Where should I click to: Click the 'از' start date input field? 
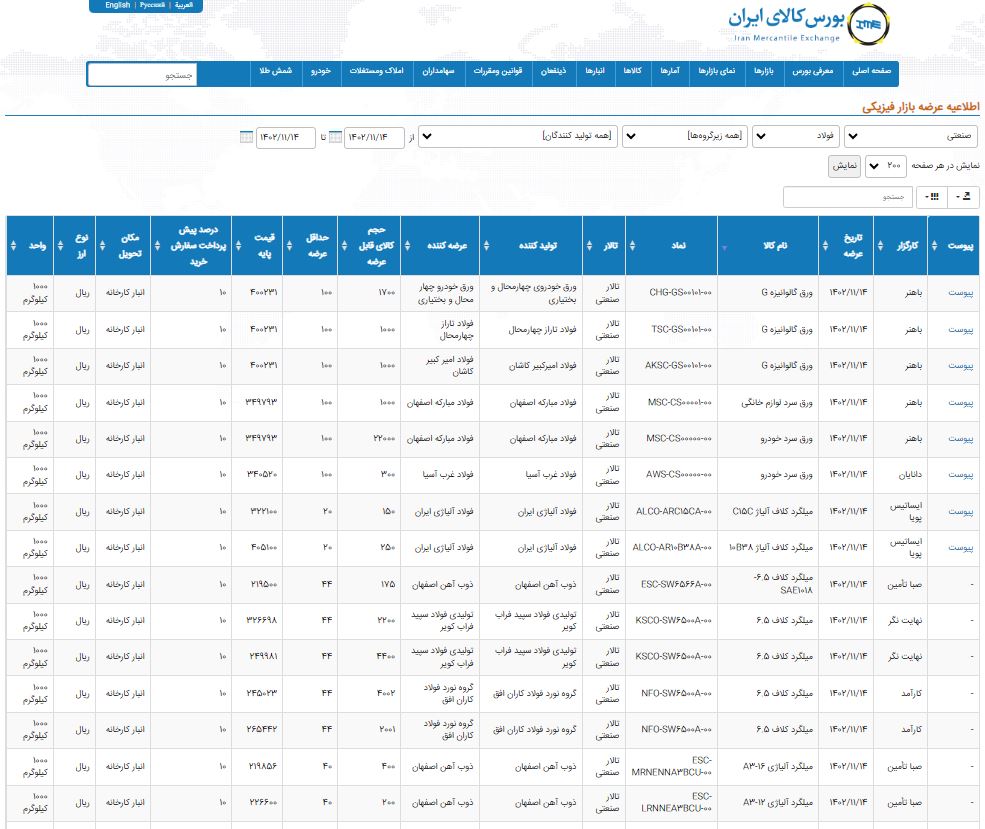(374, 137)
